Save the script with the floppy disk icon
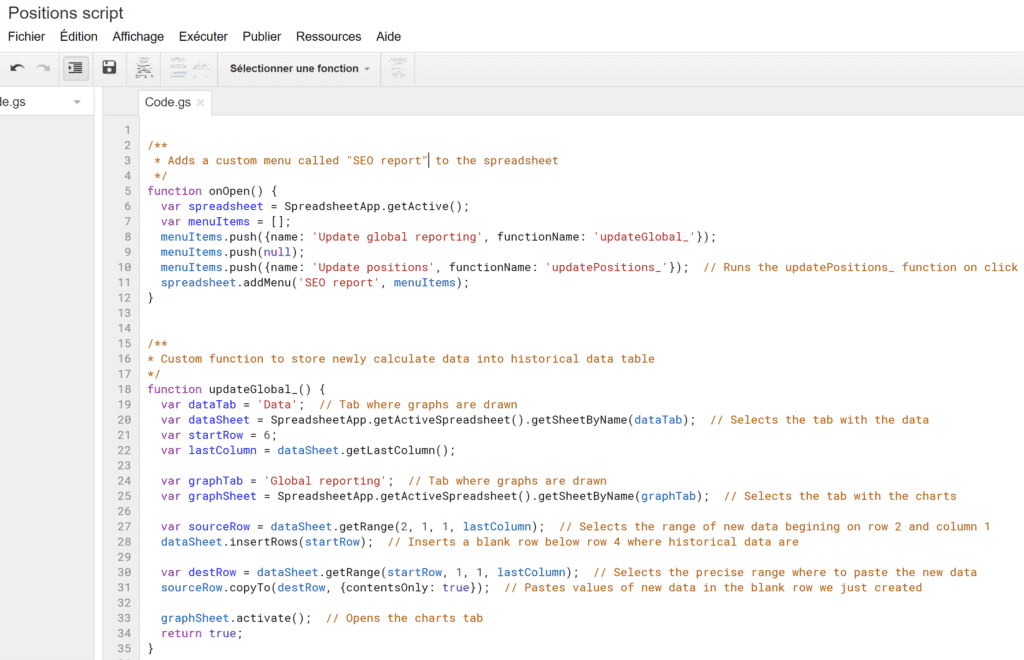Image resolution: width=1024 pixels, height=660 pixels. coord(109,68)
